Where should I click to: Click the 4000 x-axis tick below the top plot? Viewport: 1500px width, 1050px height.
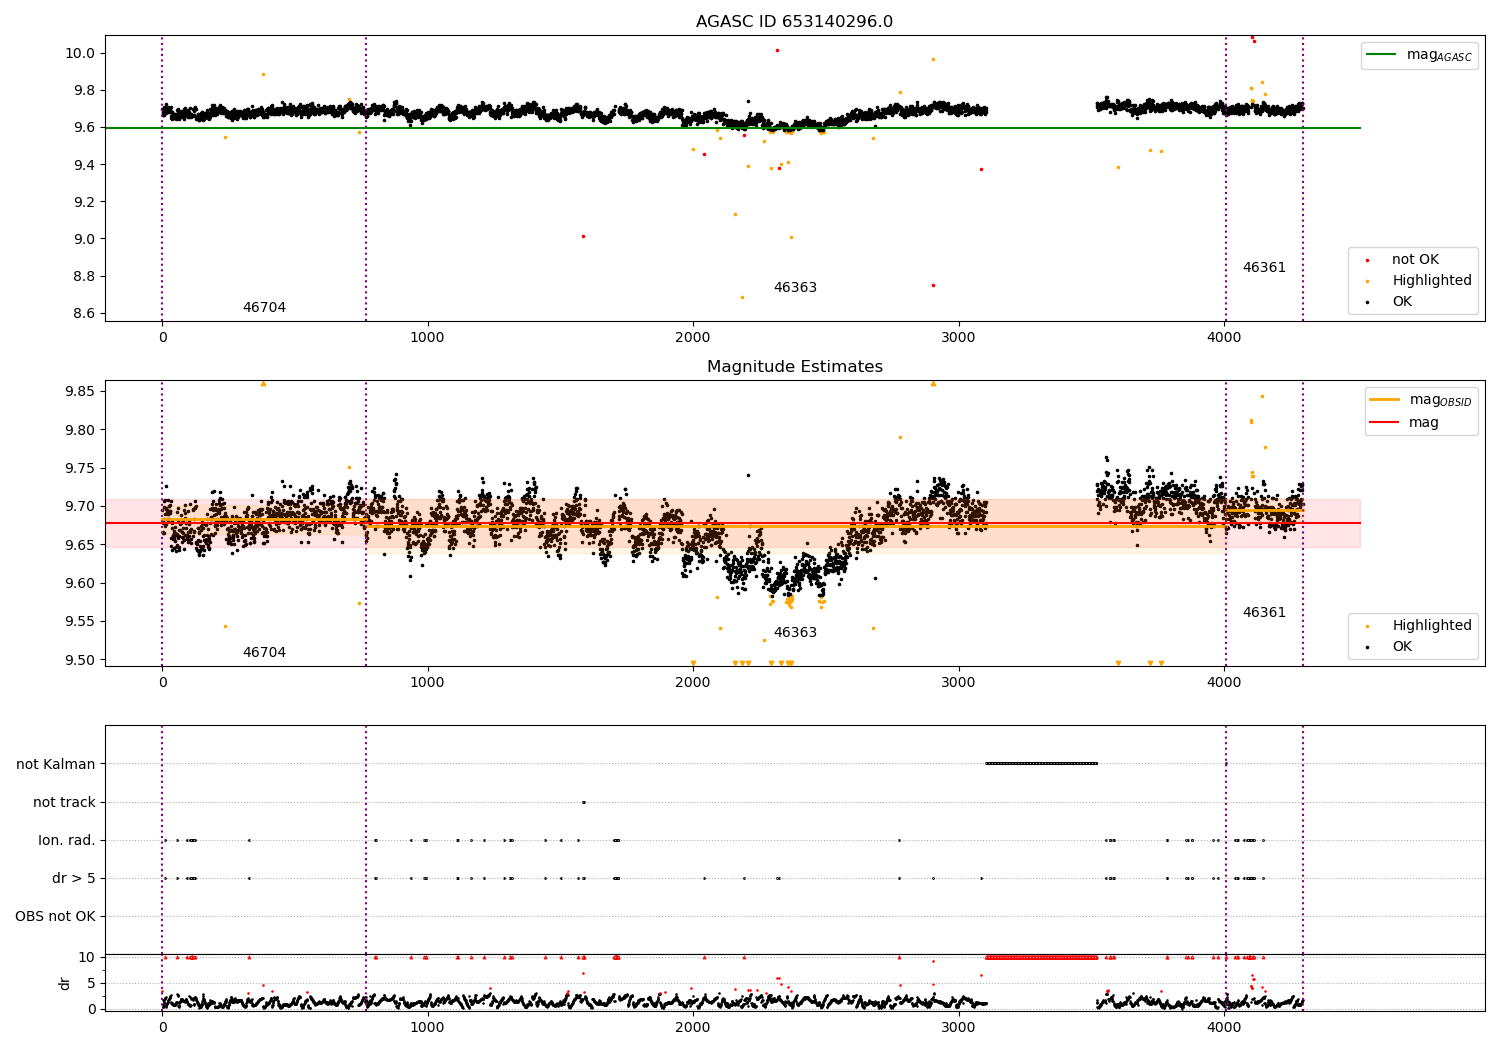click(x=1225, y=337)
